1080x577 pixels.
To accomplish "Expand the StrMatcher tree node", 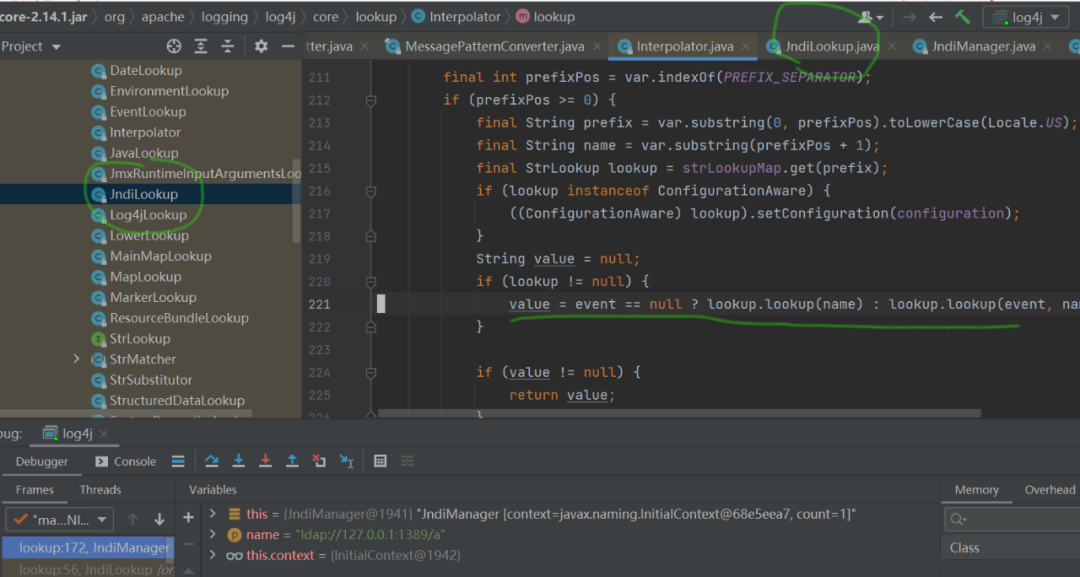I will 77,359.
